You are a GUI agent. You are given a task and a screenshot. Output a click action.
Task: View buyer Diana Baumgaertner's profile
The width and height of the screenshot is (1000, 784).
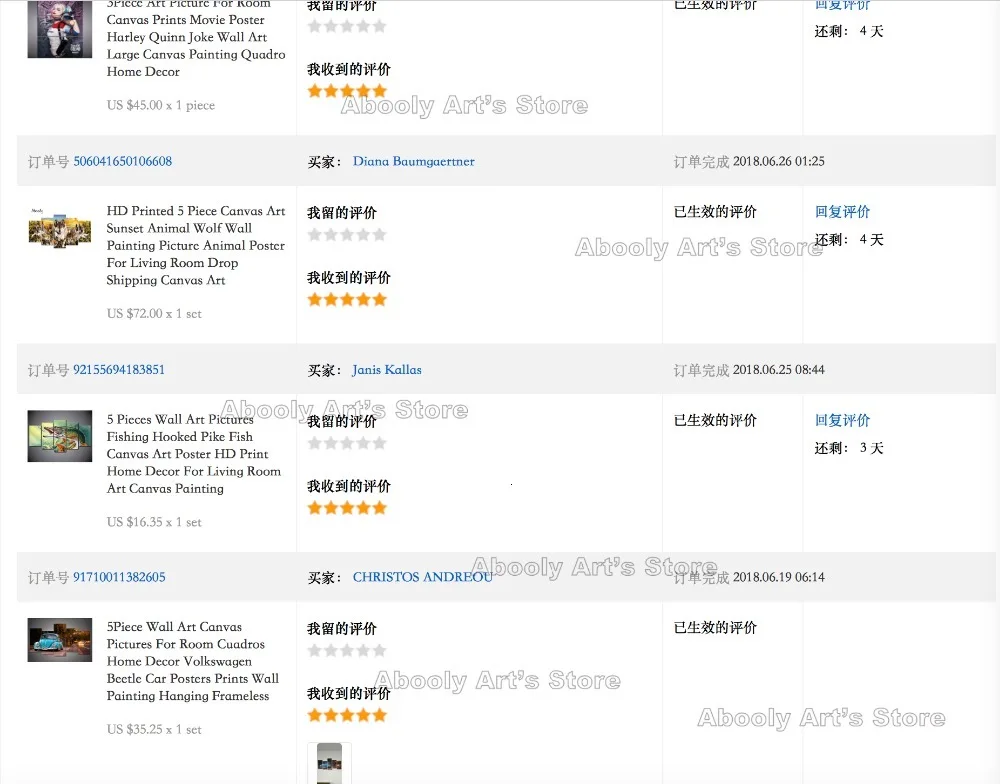pos(413,161)
